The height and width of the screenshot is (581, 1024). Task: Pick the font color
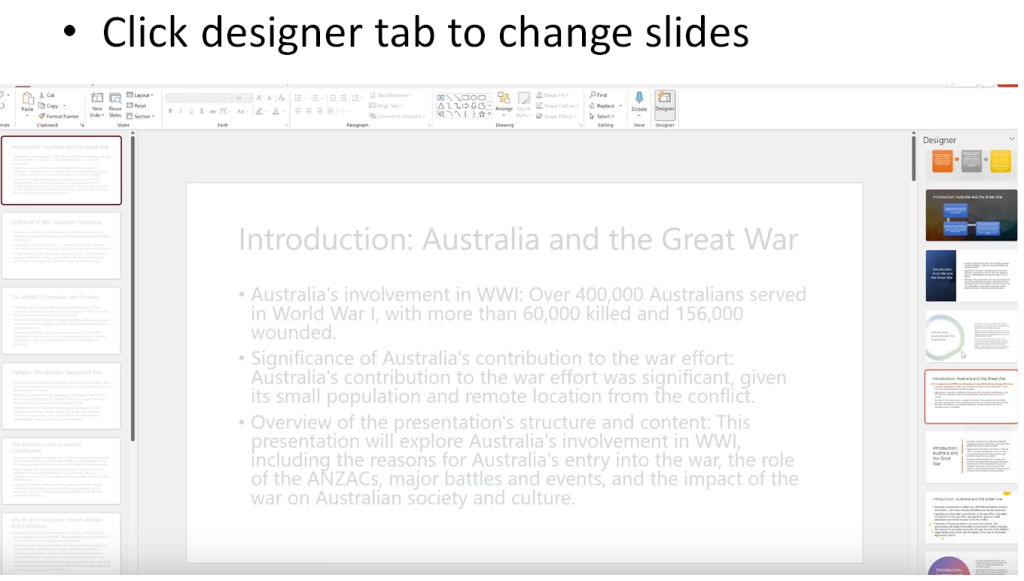coord(276,111)
